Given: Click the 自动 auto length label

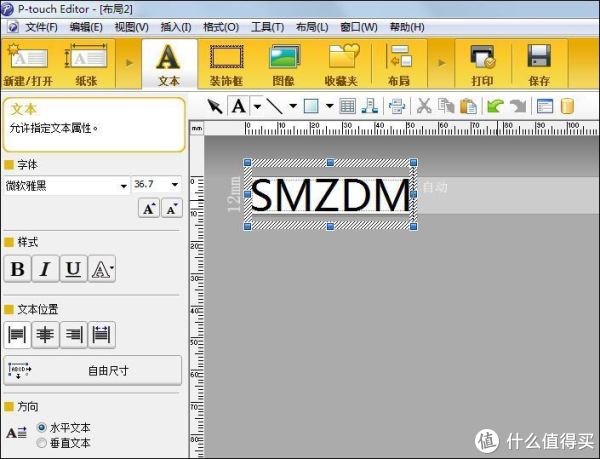Looking at the screenshot, I should [435, 187].
